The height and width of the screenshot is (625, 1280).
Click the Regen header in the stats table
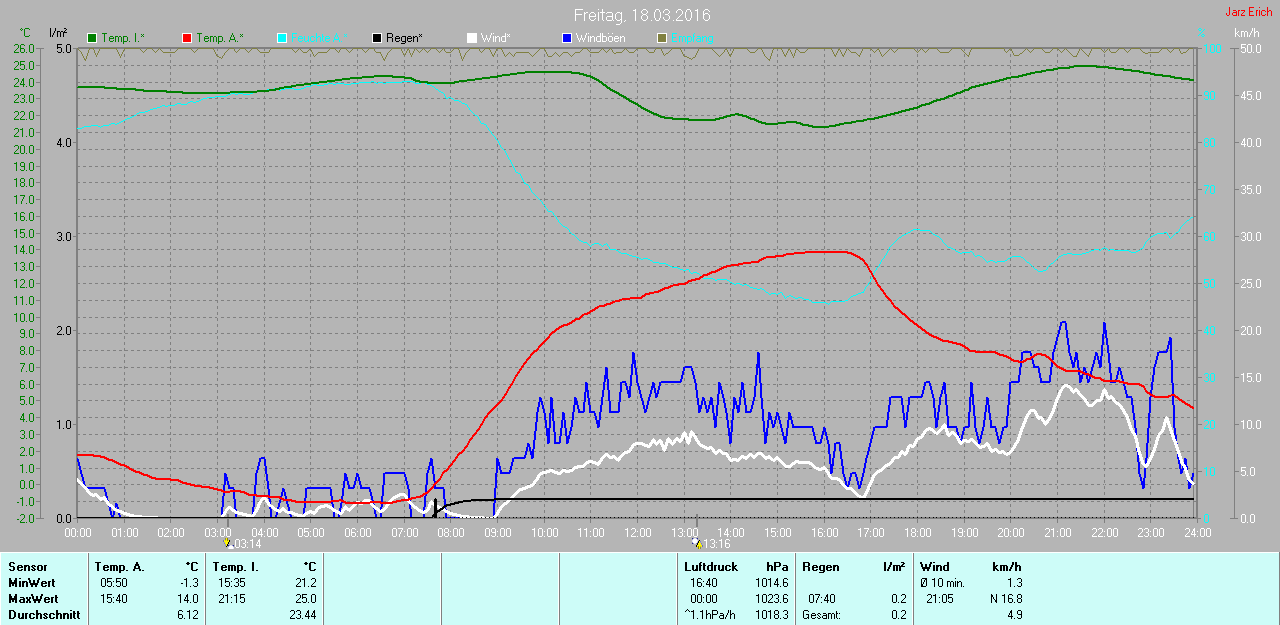point(820,567)
